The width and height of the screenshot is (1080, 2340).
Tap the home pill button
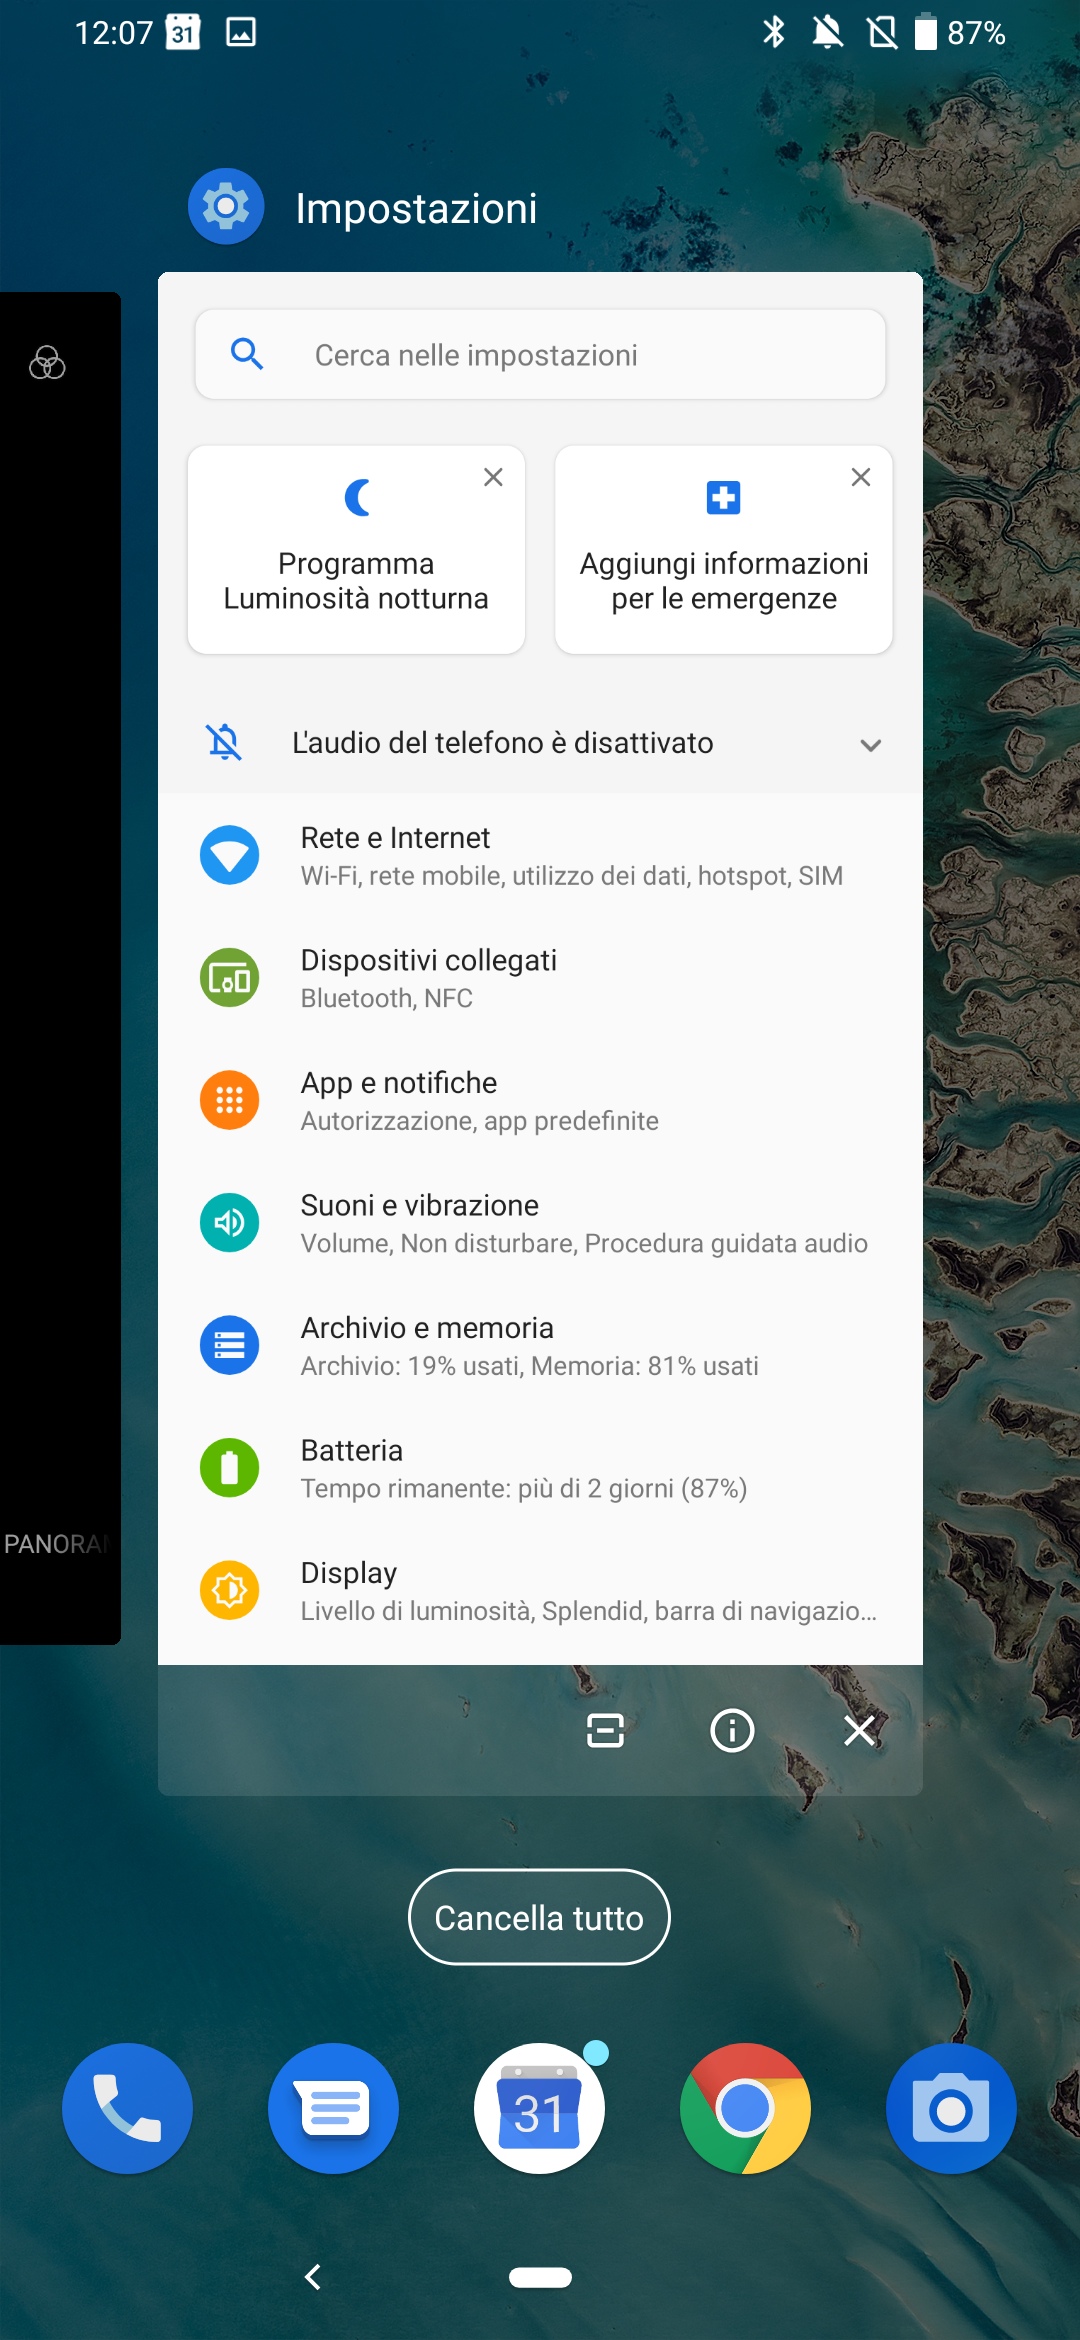(x=540, y=2277)
